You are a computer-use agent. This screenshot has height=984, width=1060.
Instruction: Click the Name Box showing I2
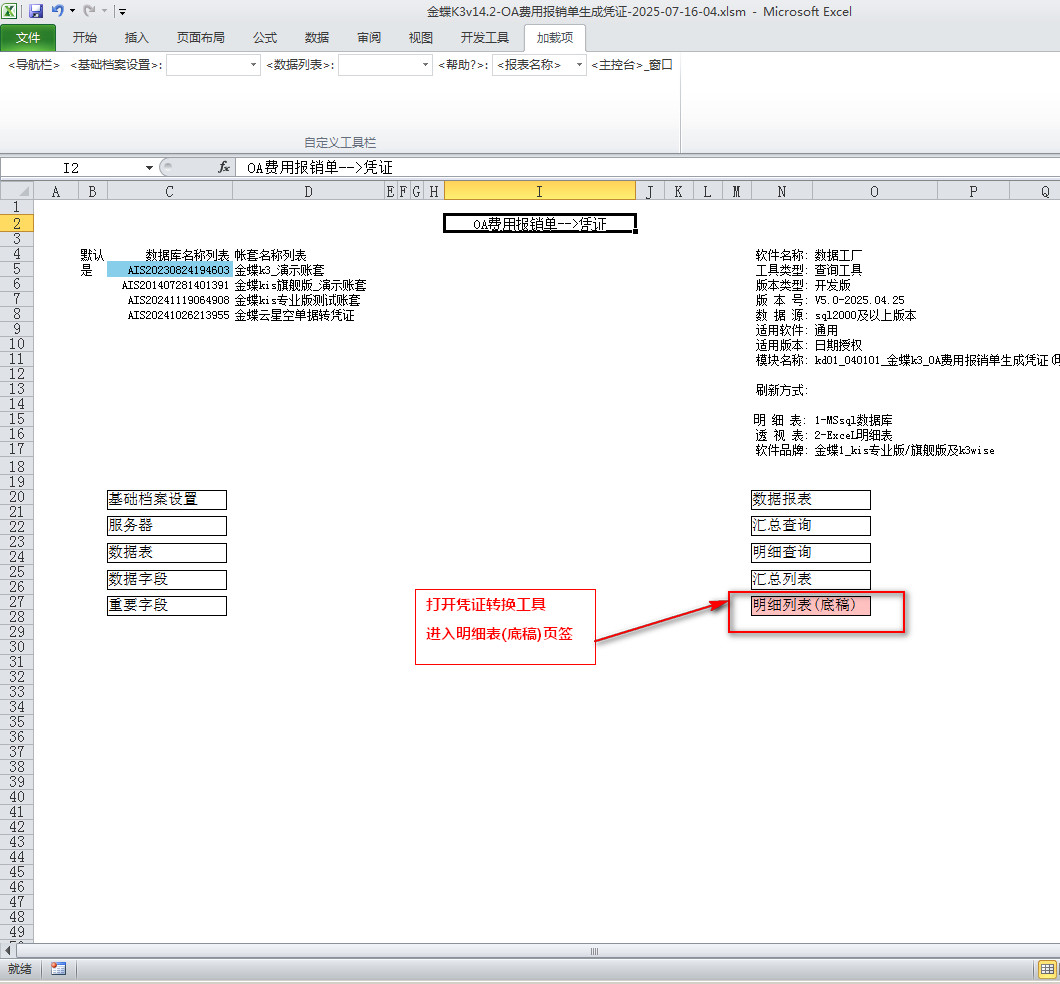pos(71,168)
